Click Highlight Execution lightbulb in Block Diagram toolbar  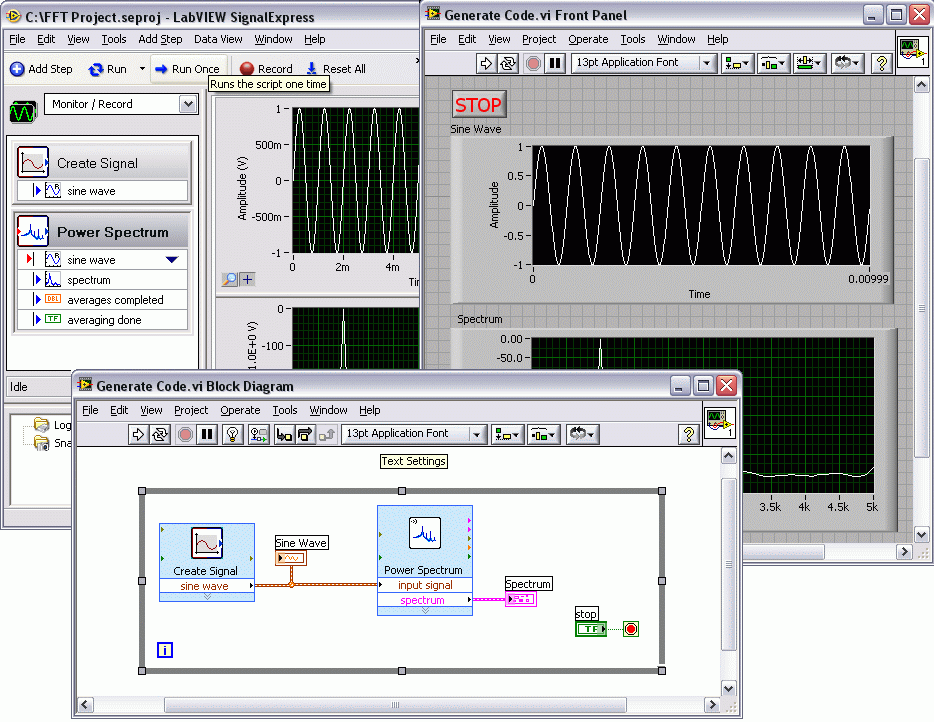[232, 434]
